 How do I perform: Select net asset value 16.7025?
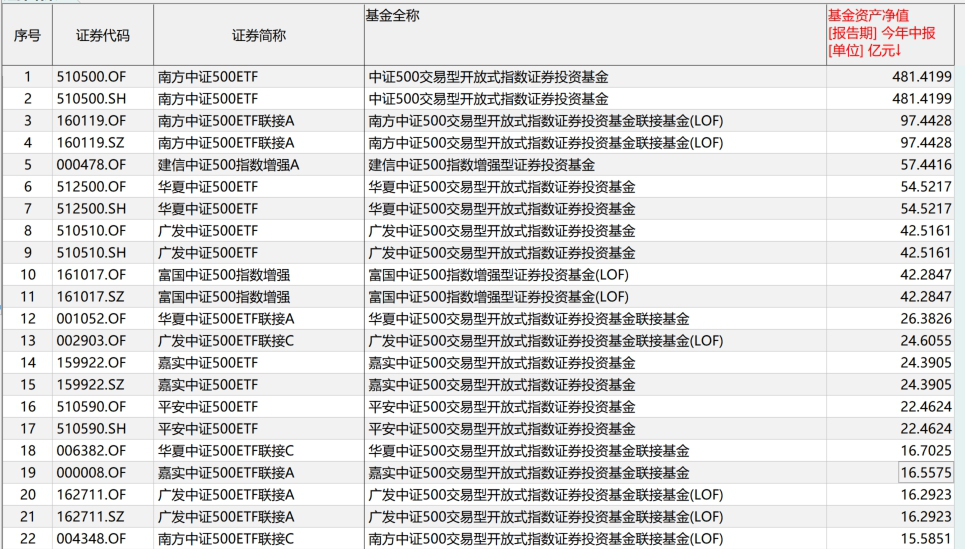point(926,451)
